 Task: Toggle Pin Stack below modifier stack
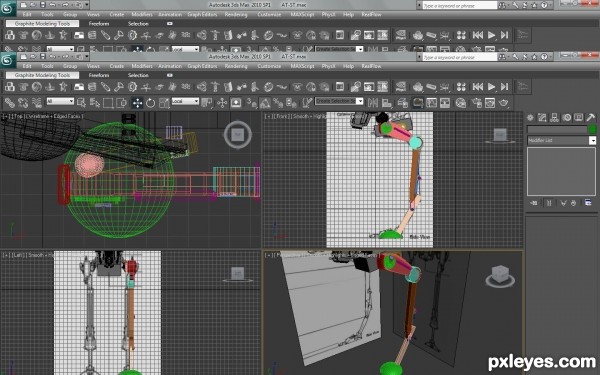click(x=534, y=203)
